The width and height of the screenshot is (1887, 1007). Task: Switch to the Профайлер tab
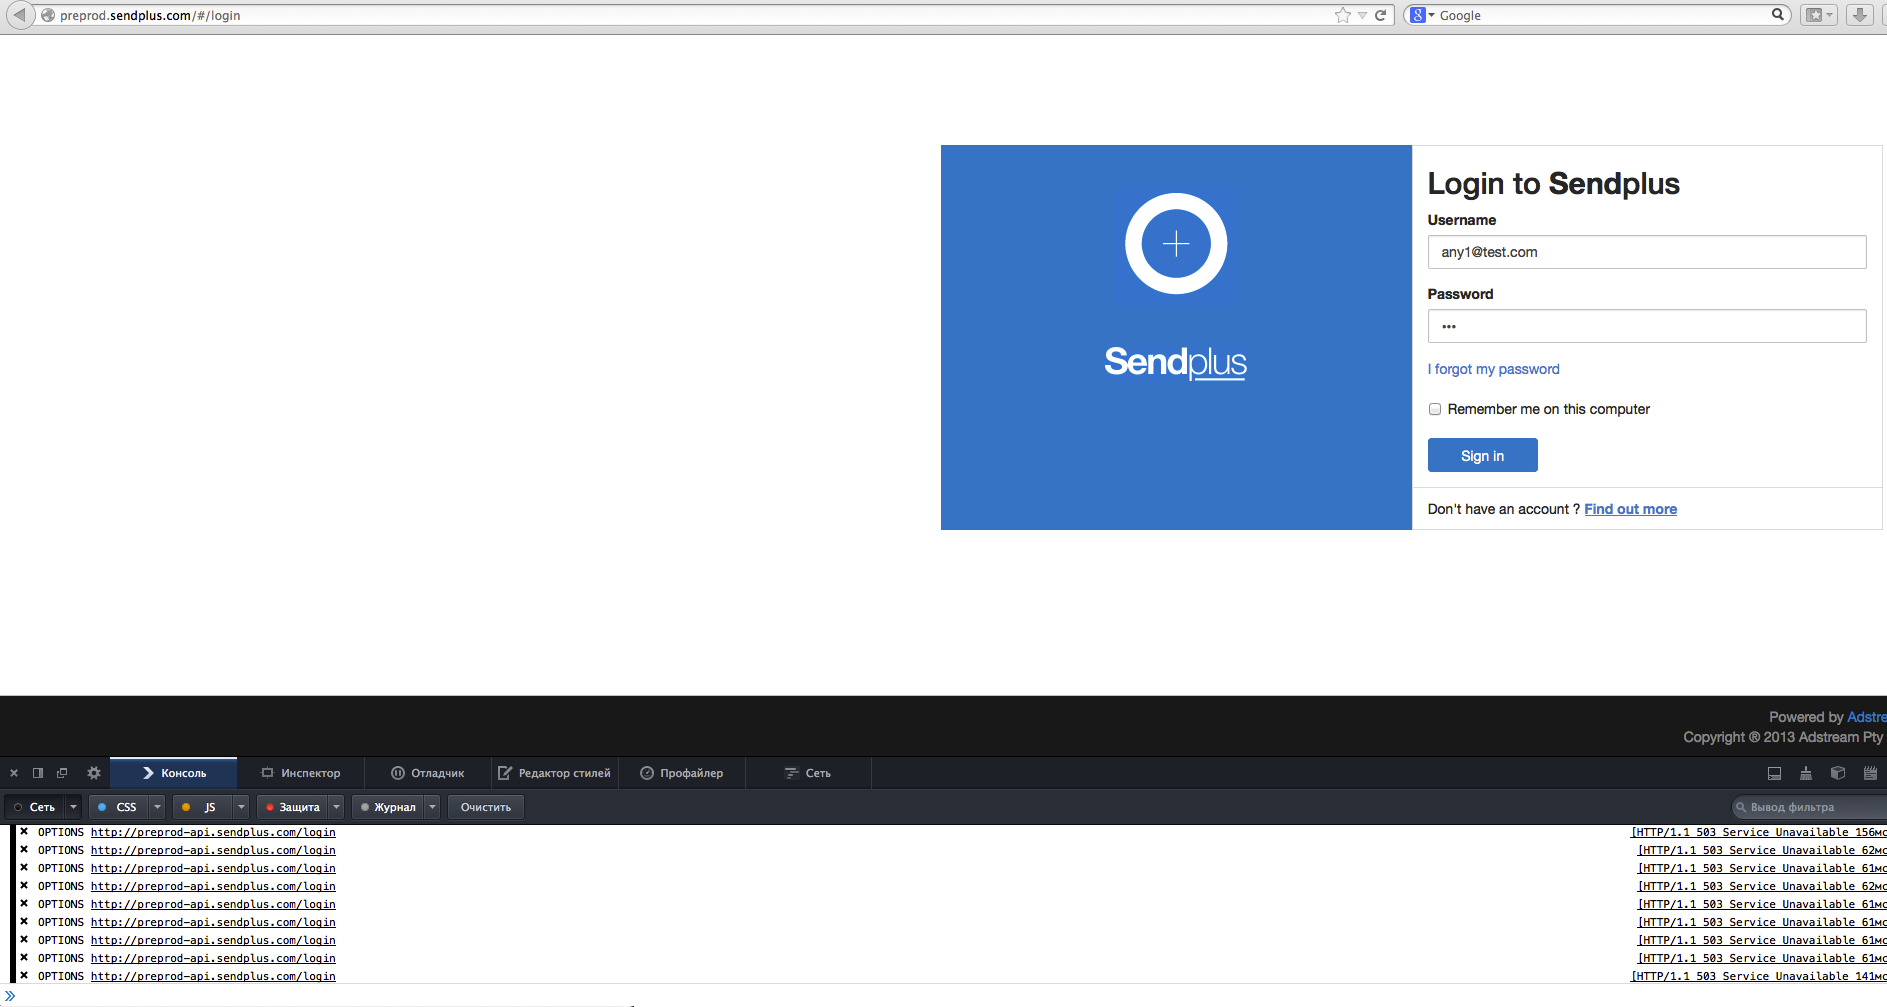click(682, 773)
